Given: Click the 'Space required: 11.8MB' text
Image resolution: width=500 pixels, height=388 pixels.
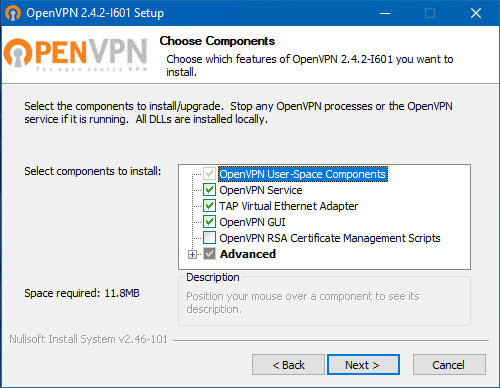Looking at the screenshot, I should pyautogui.click(x=82, y=293).
